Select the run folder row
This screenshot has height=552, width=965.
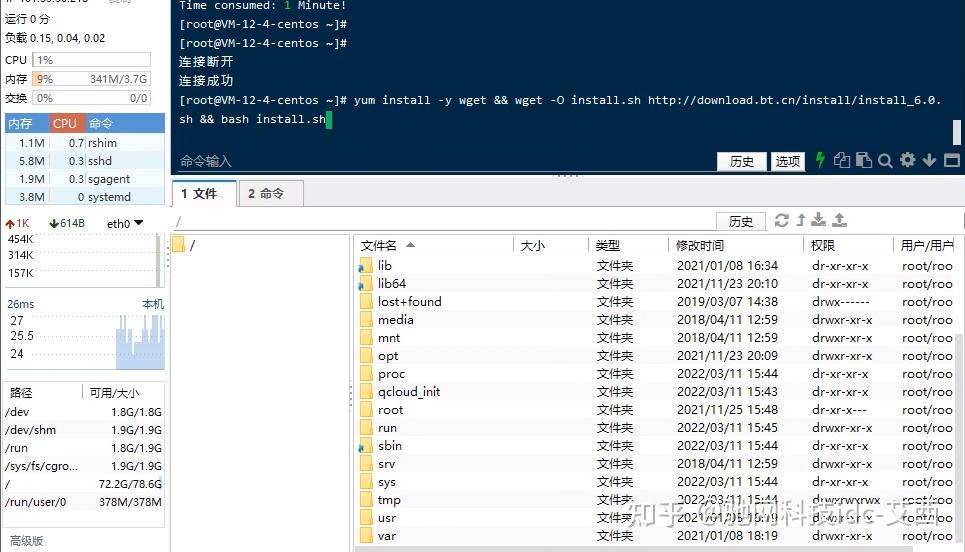(656, 428)
